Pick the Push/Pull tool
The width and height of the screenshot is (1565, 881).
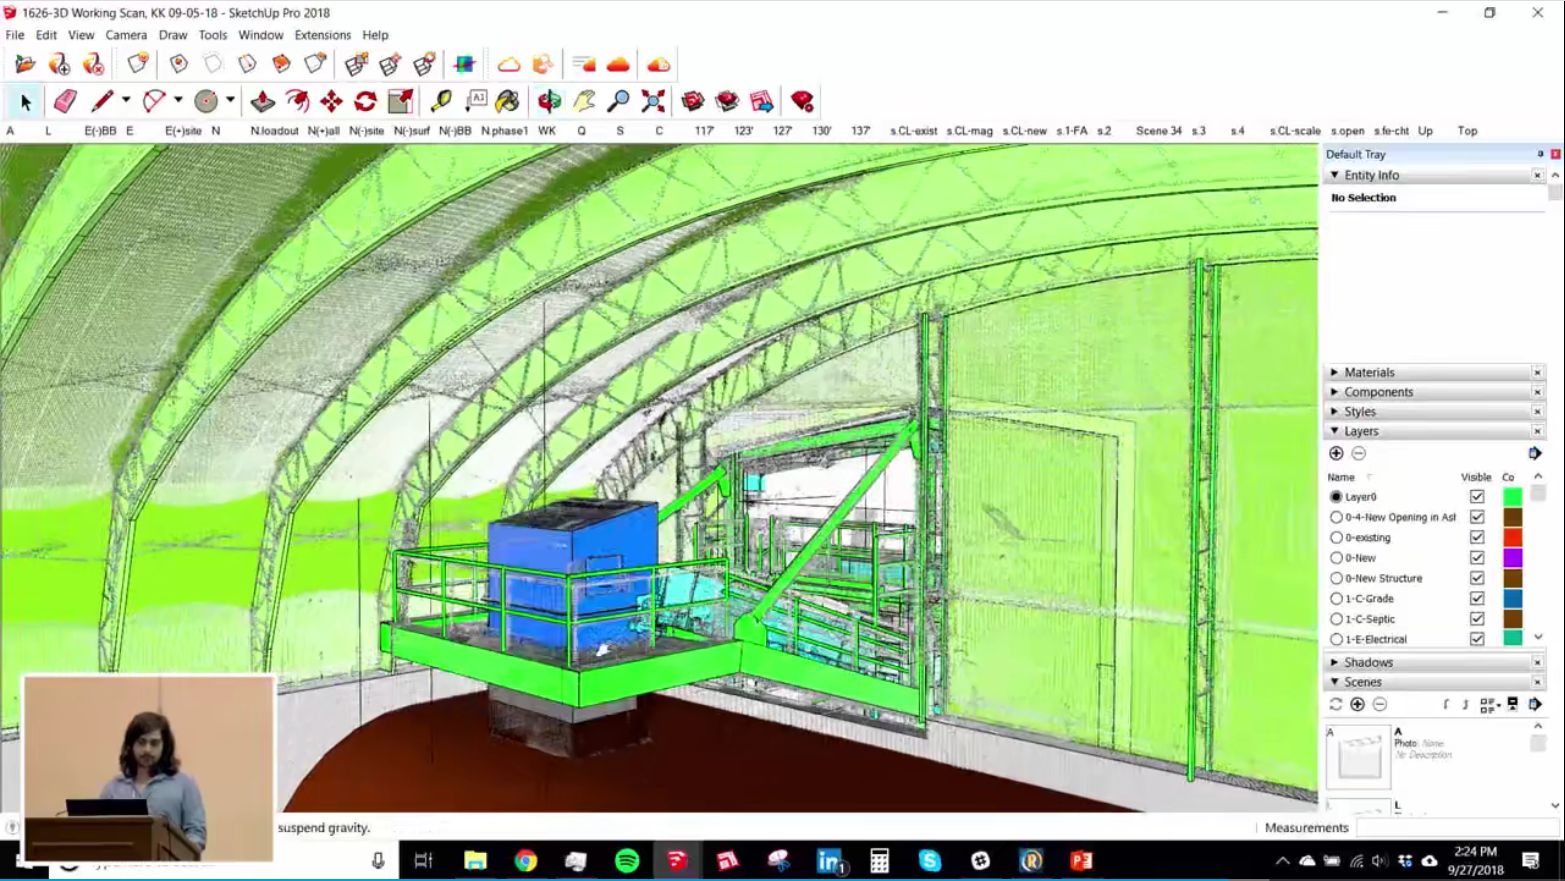coord(262,101)
